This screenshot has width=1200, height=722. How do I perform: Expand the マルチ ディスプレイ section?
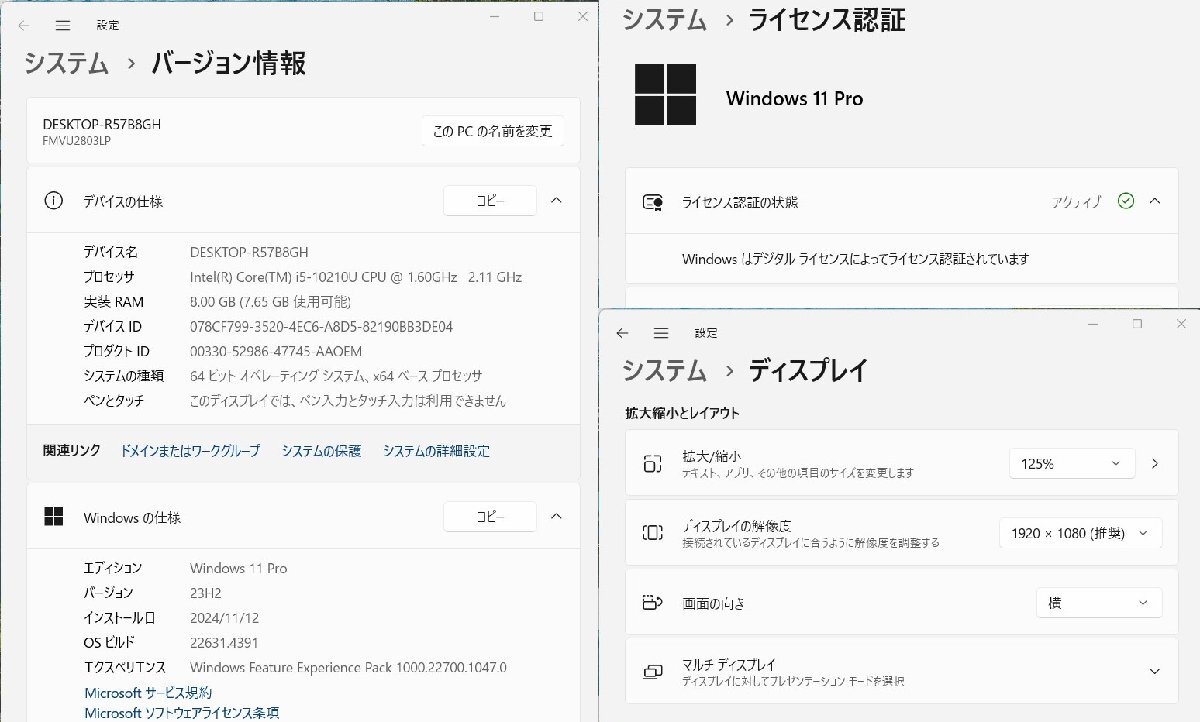click(x=1155, y=672)
